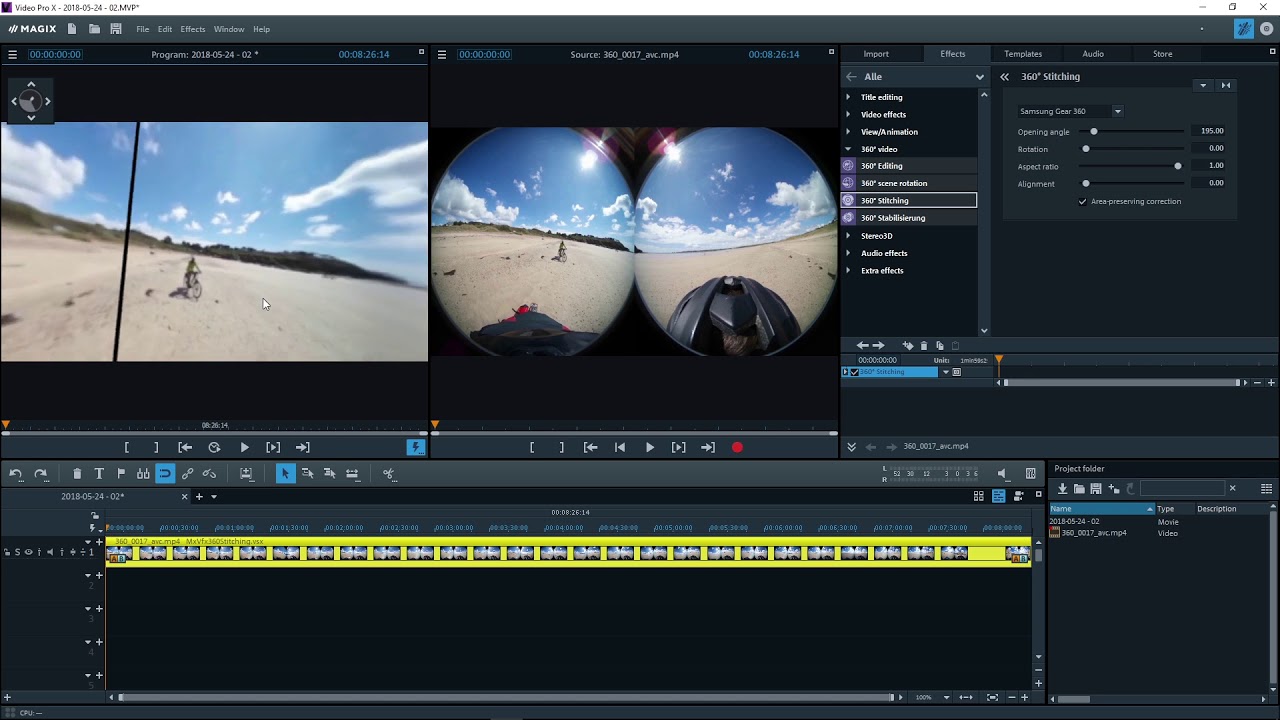Toggle track 1 Solo S button
This screenshot has height=720, width=1280.
coord(17,552)
